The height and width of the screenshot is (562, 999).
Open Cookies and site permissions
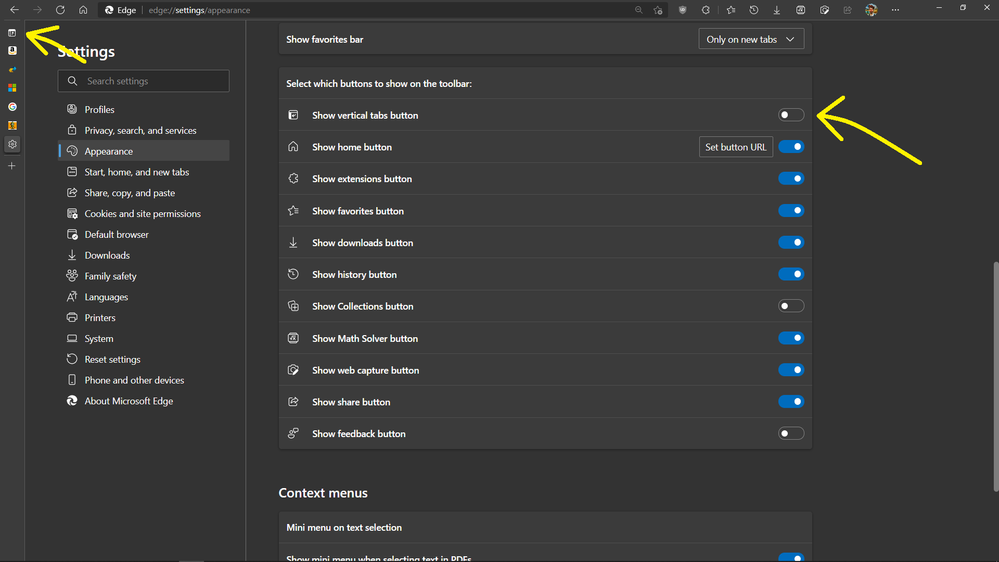143,214
